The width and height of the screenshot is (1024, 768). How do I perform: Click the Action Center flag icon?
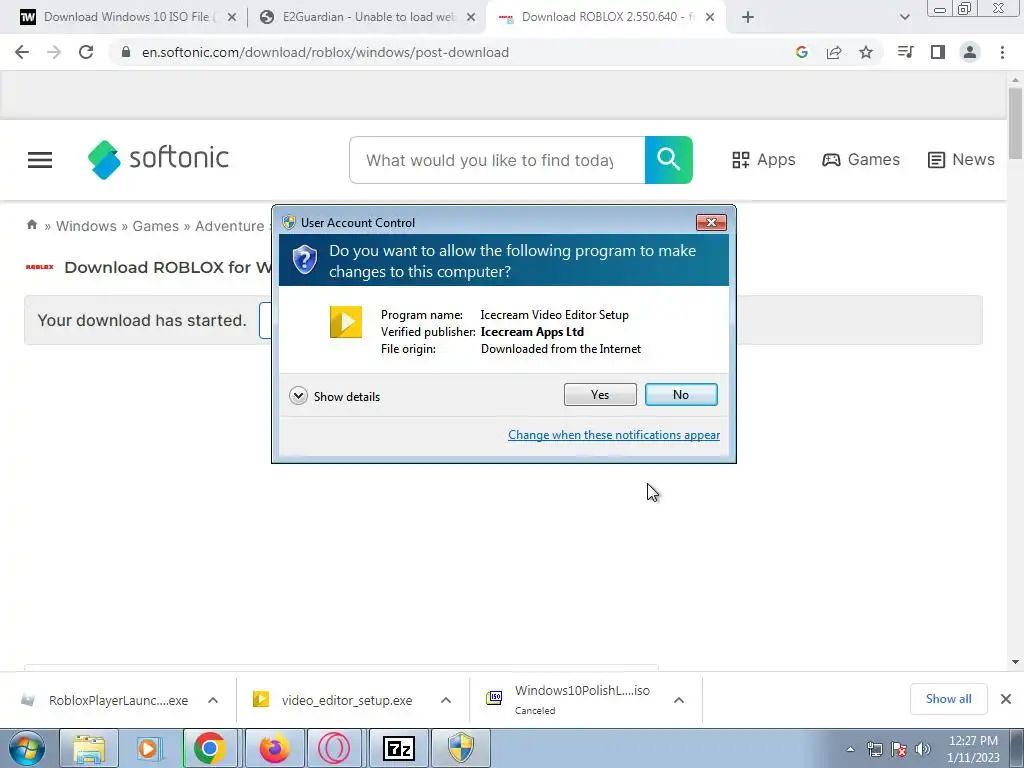pos(899,749)
